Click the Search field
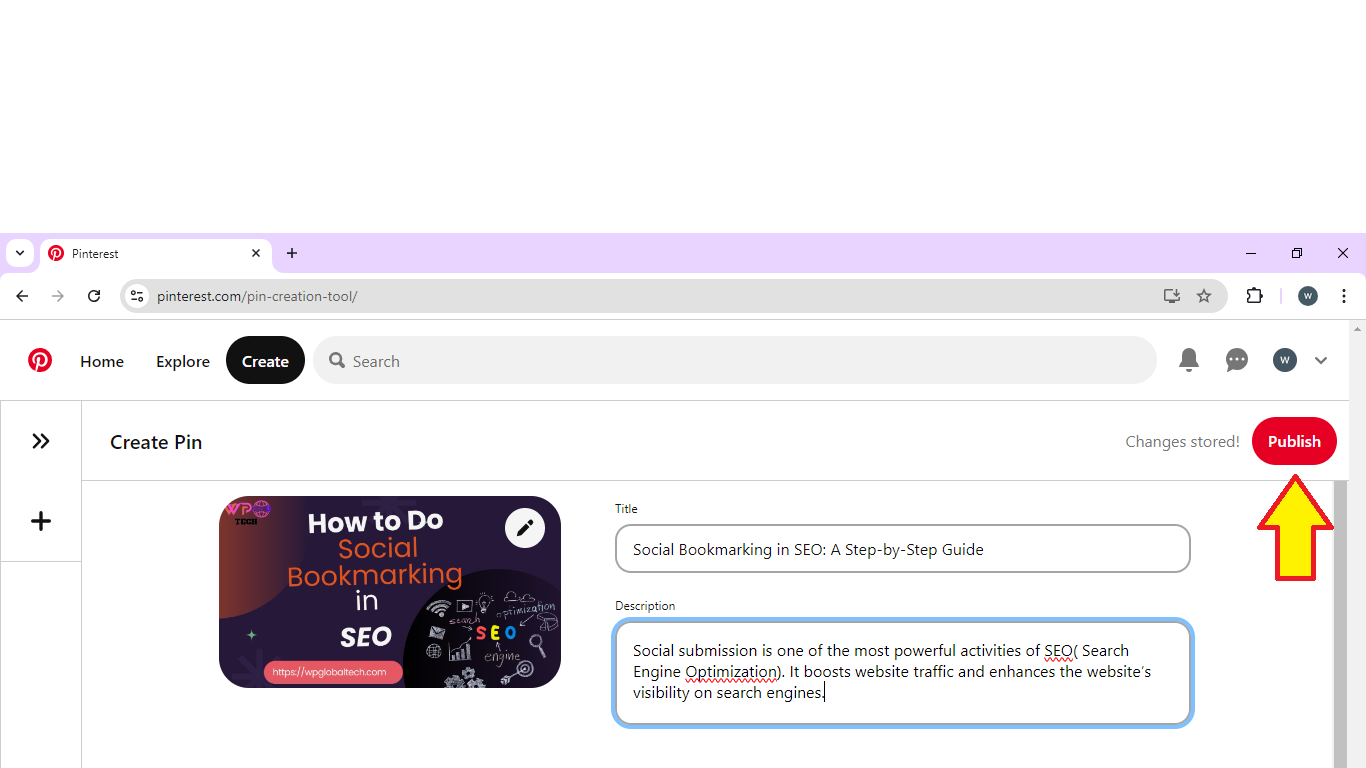The image size is (1366, 768). click(x=735, y=360)
